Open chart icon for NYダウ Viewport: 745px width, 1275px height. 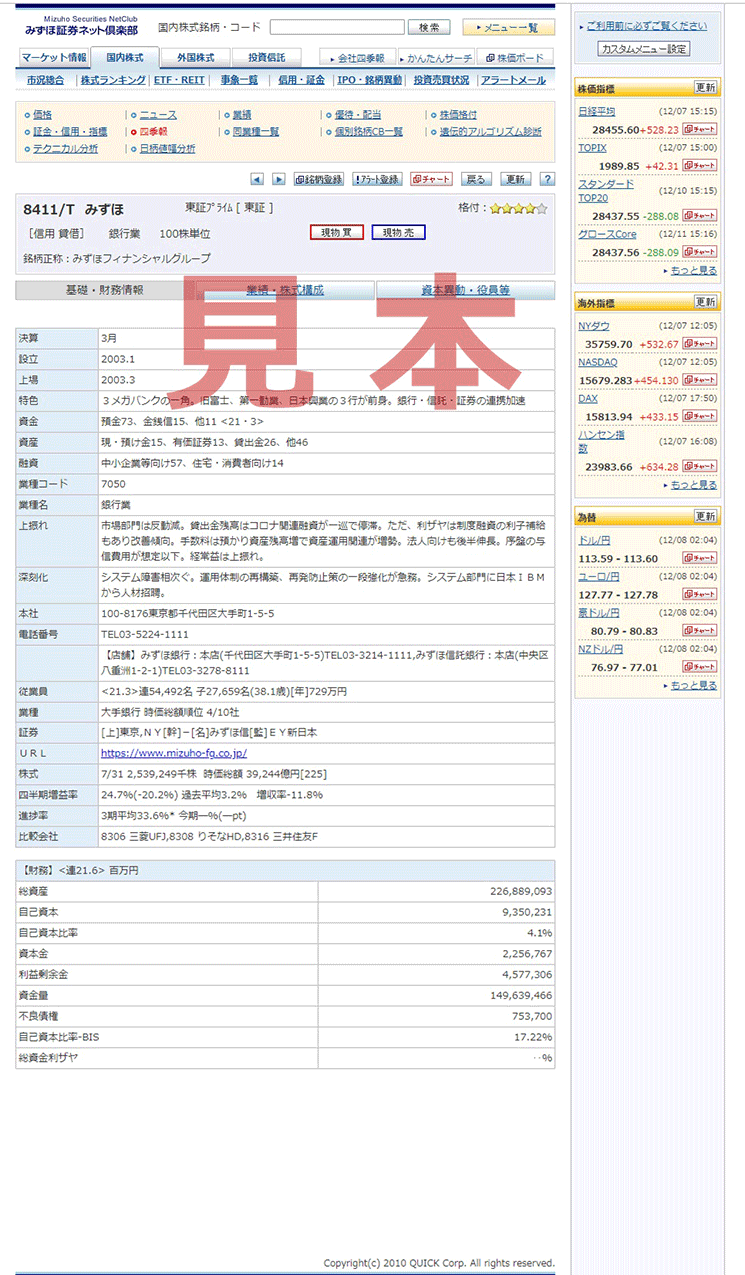click(700, 344)
